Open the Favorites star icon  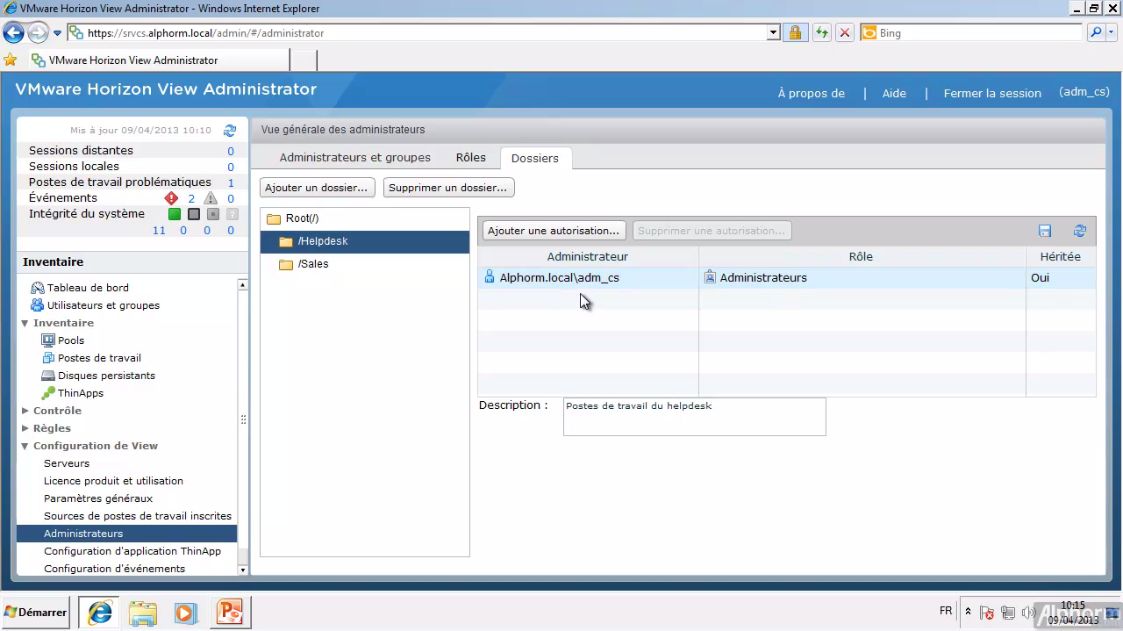click(x=10, y=59)
